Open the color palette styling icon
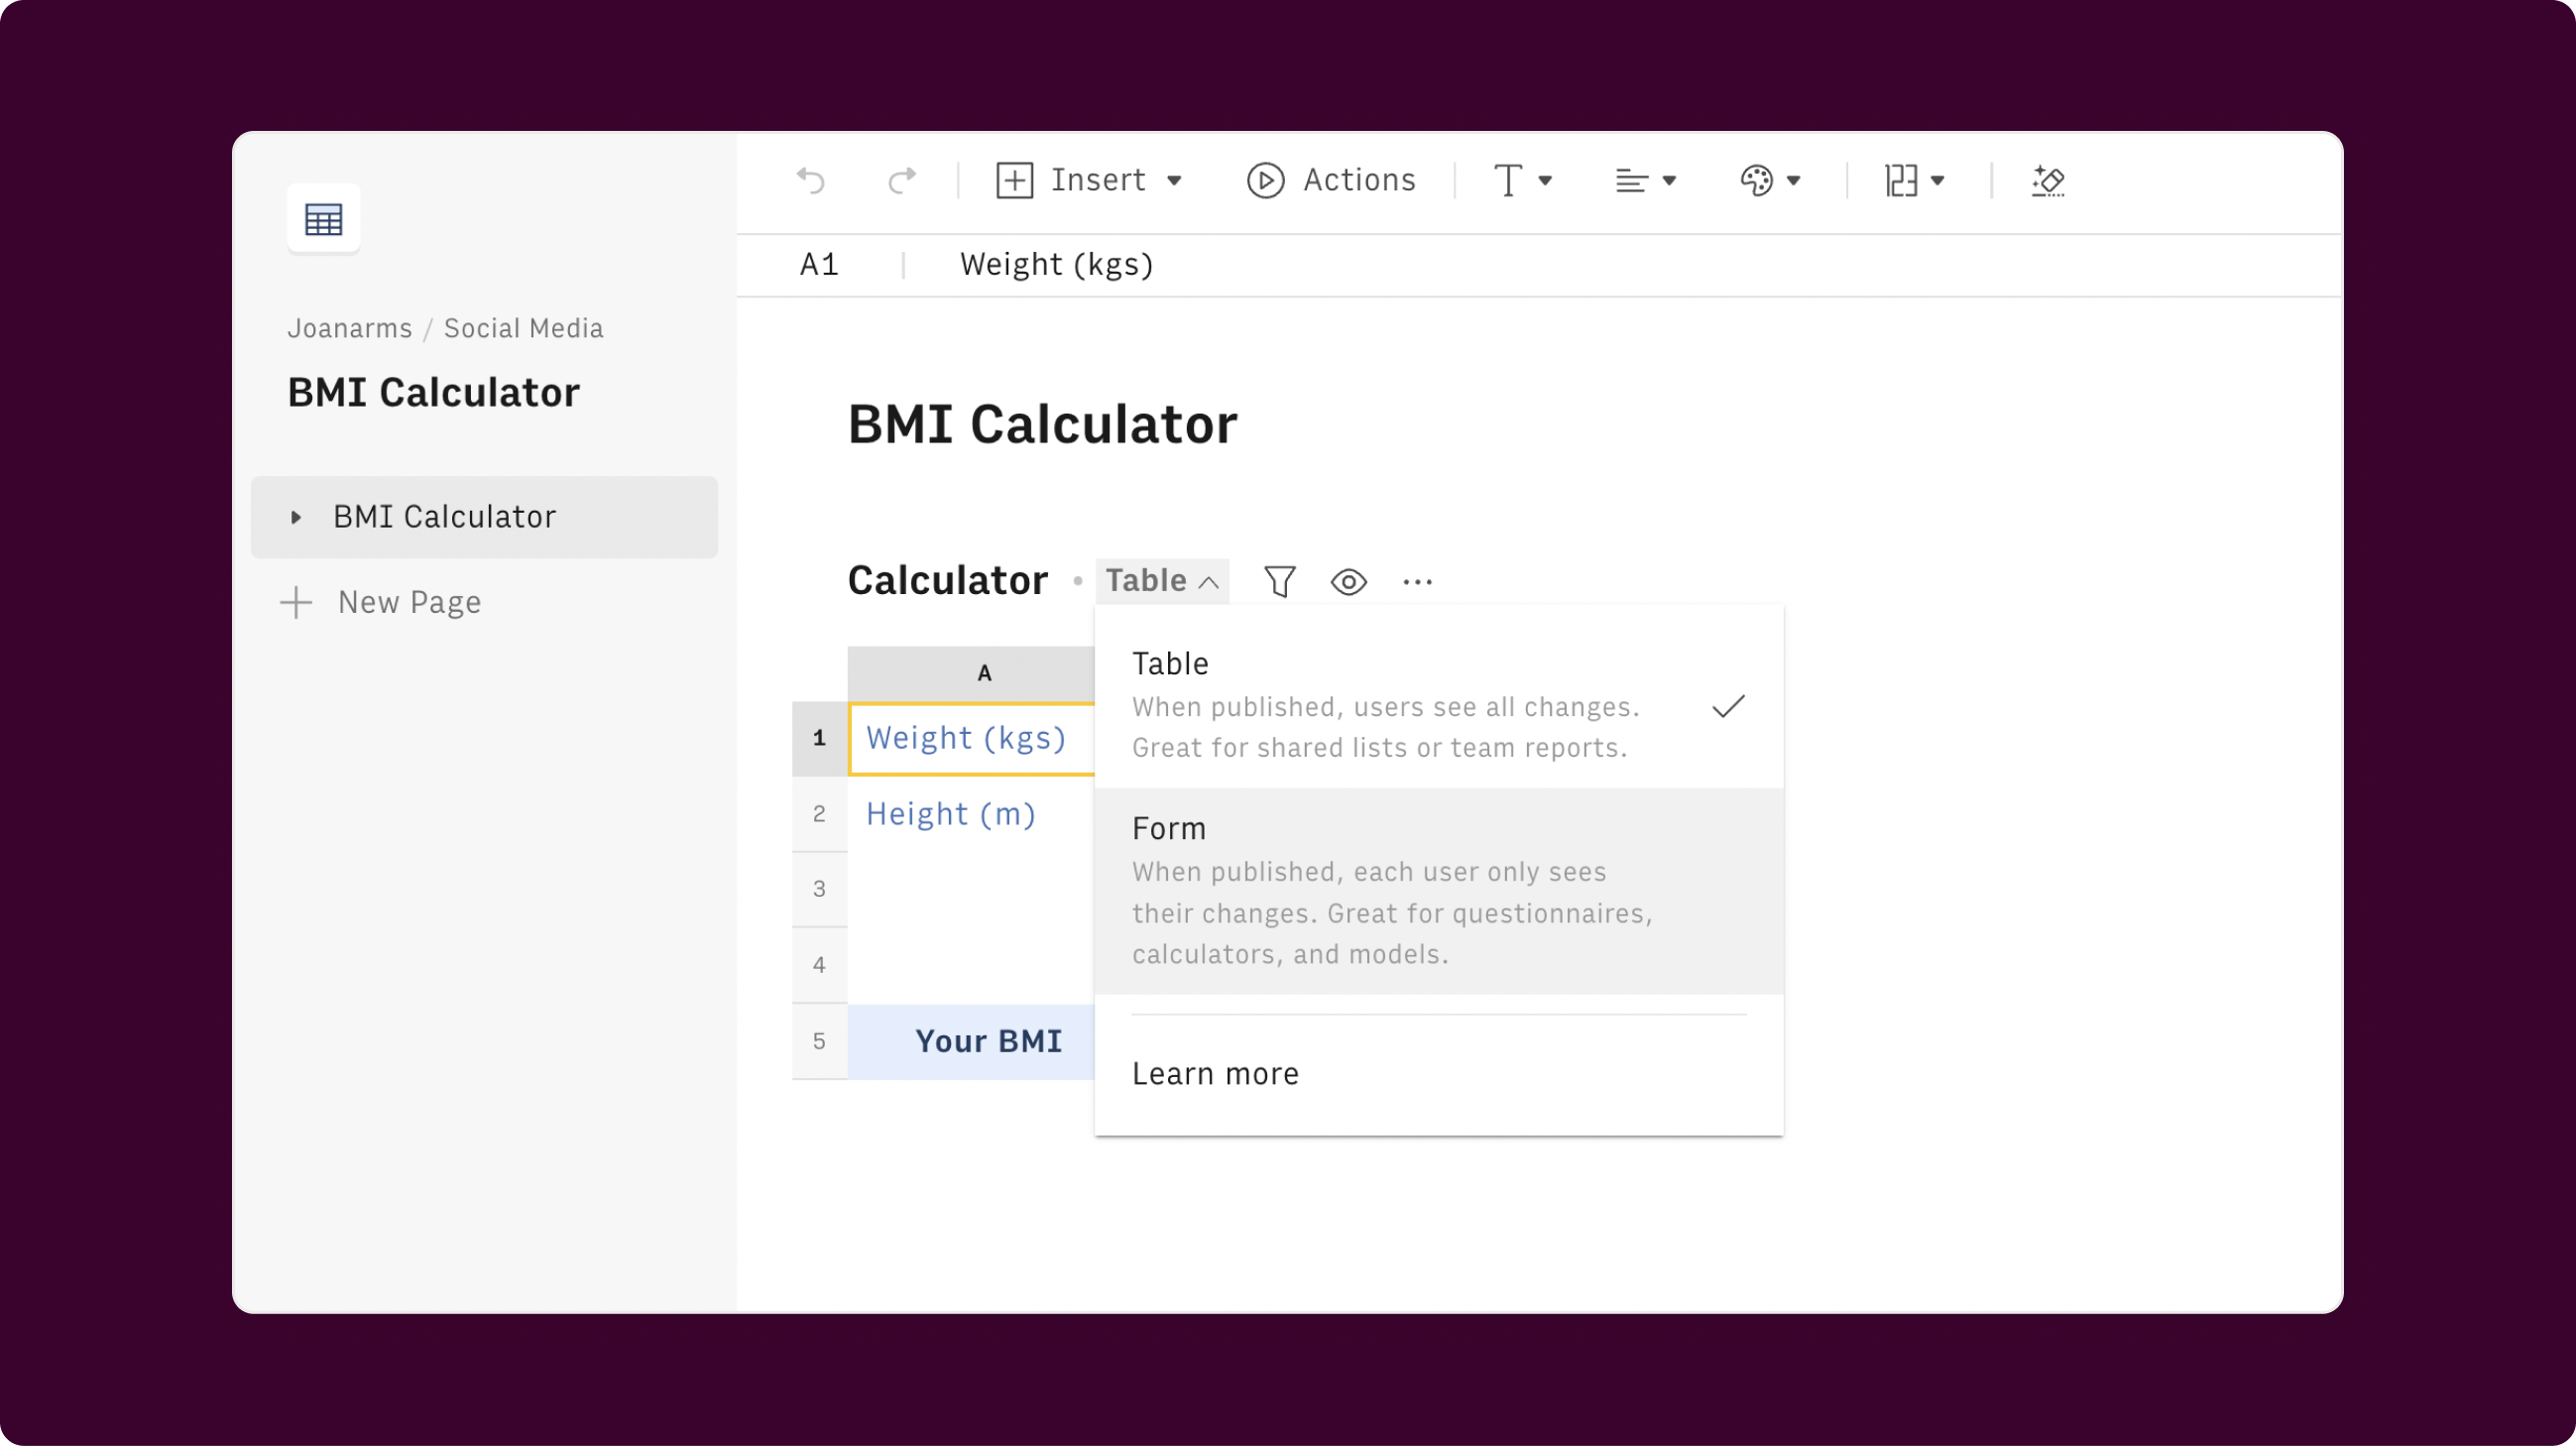Viewport: 2576px width, 1446px height. click(x=1757, y=181)
